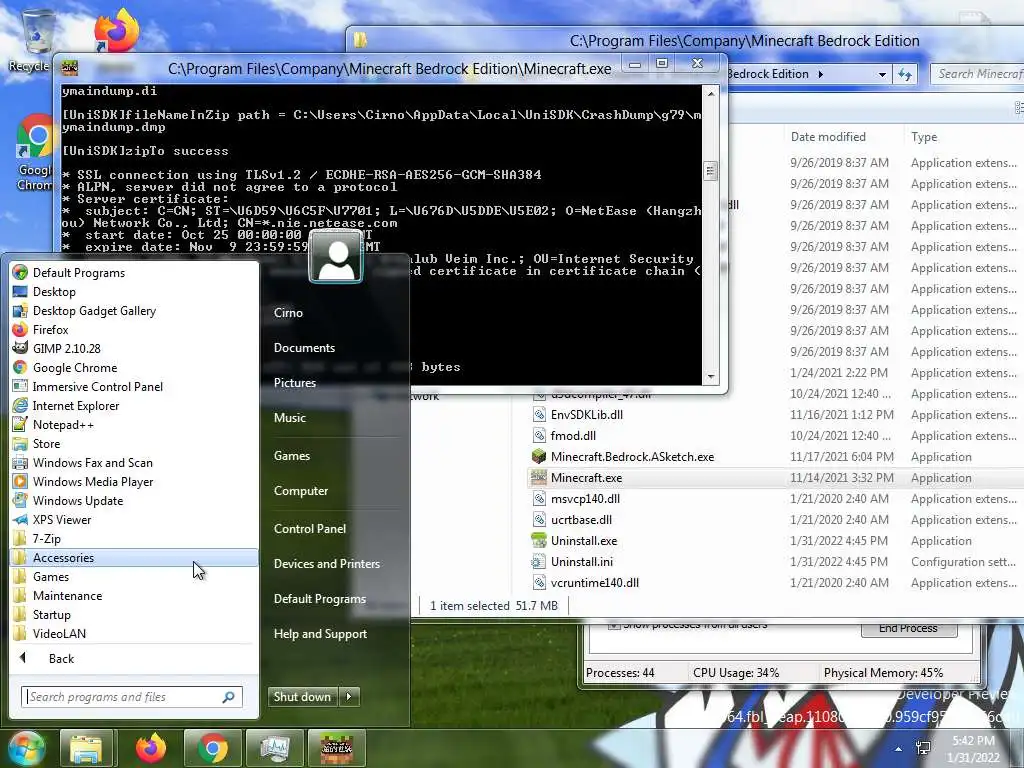
Task: Expand the VideoLAN folder
Action: click(134, 633)
